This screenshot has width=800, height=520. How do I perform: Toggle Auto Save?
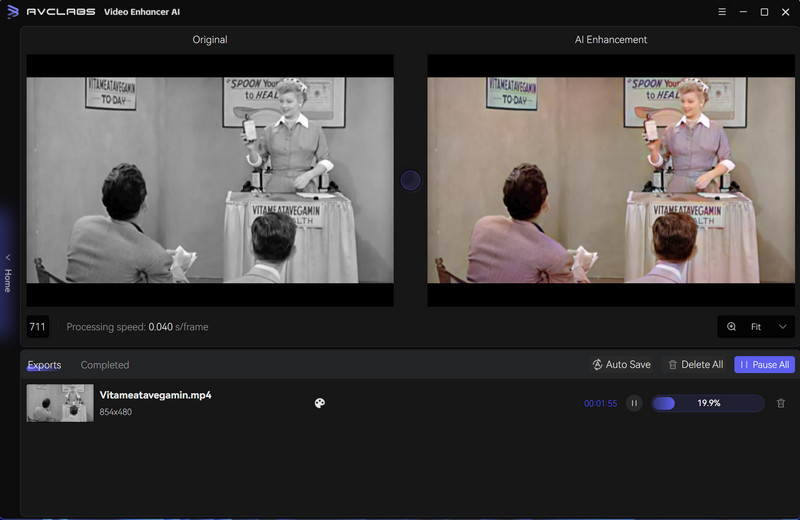click(621, 364)
